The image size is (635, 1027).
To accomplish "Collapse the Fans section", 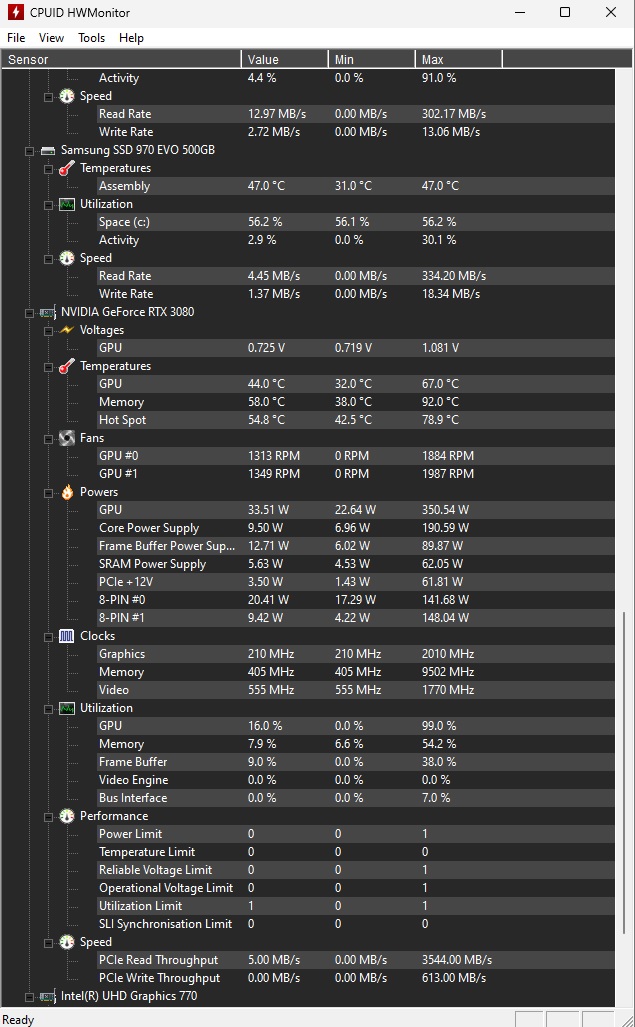I will pyautogui.click(x=48, y=439).
